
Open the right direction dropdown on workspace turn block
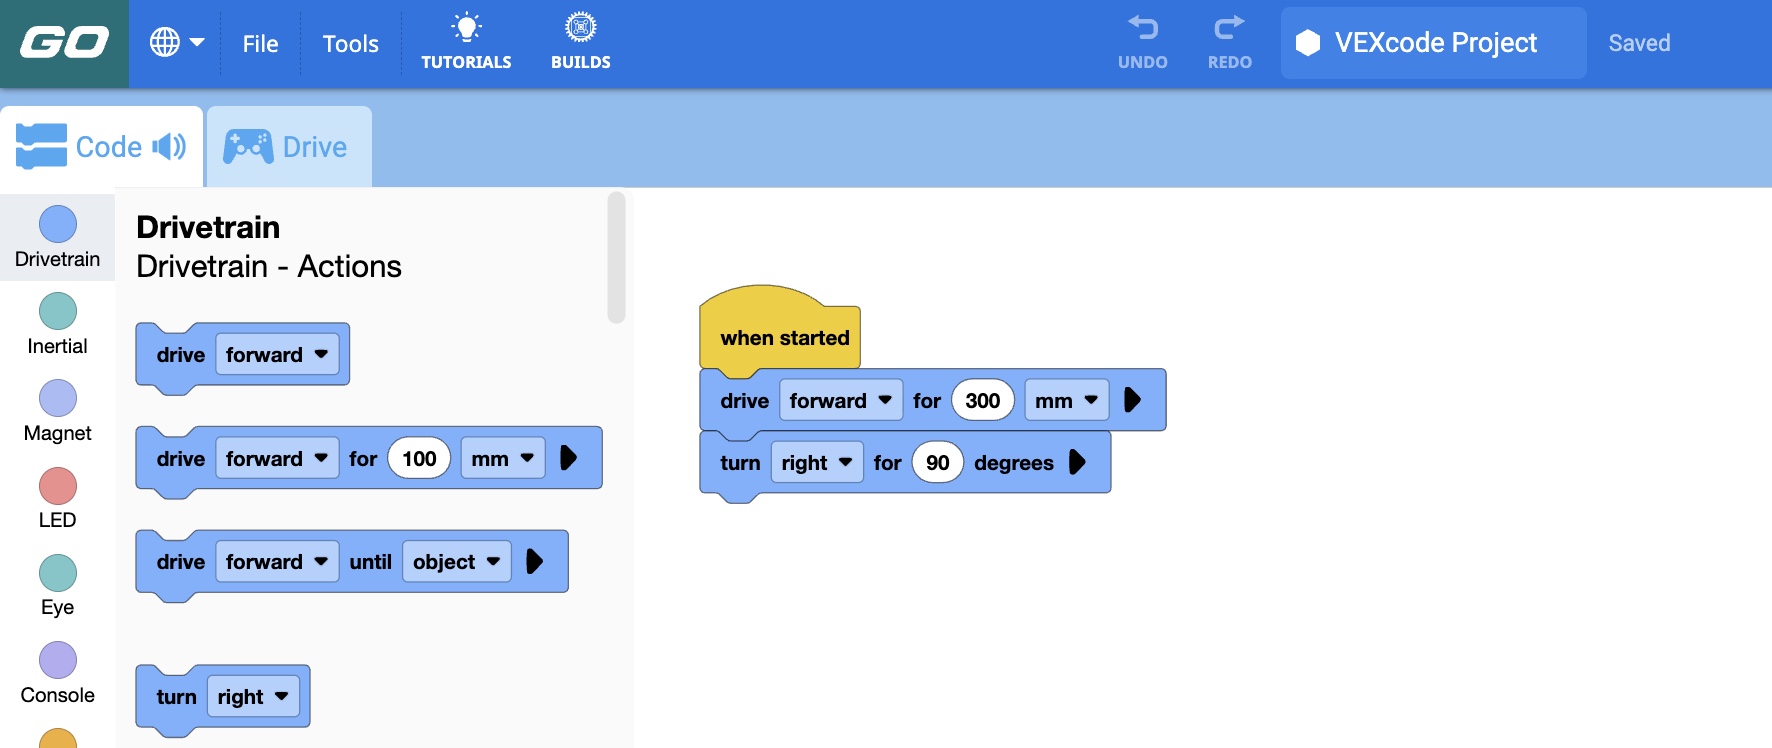click(816, 463)
